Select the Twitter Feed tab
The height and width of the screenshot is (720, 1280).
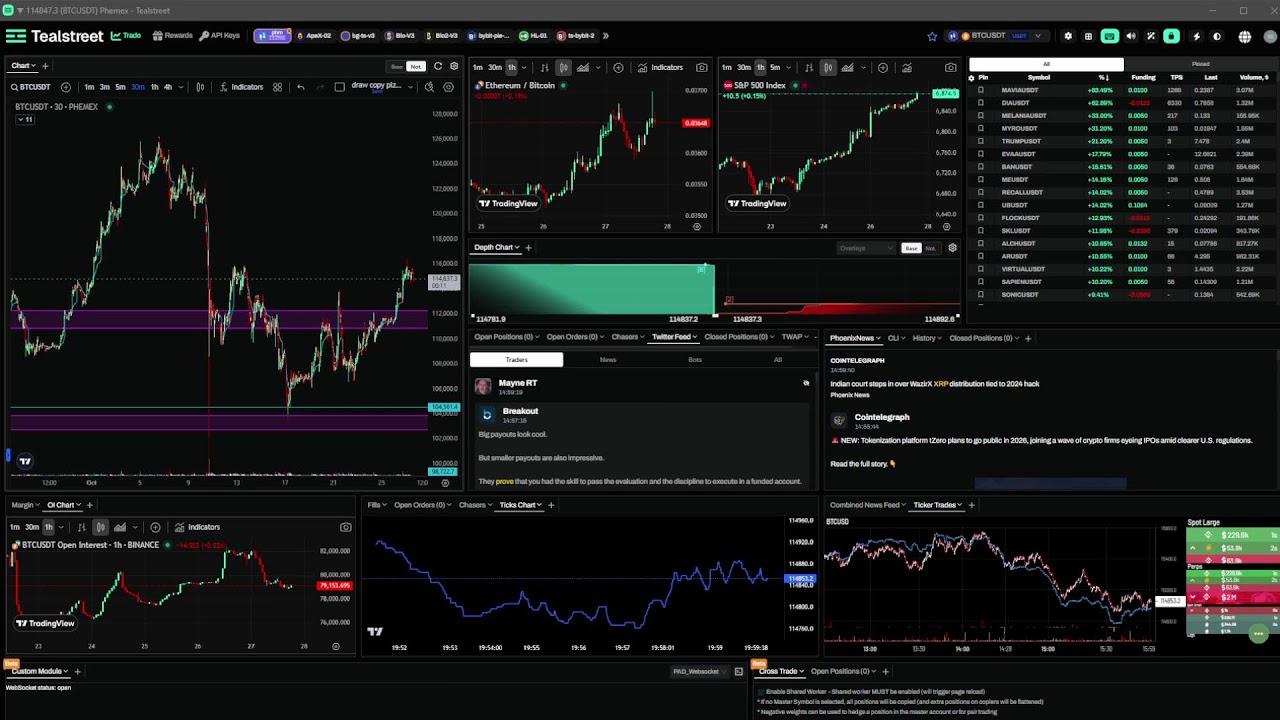(674, 337)
